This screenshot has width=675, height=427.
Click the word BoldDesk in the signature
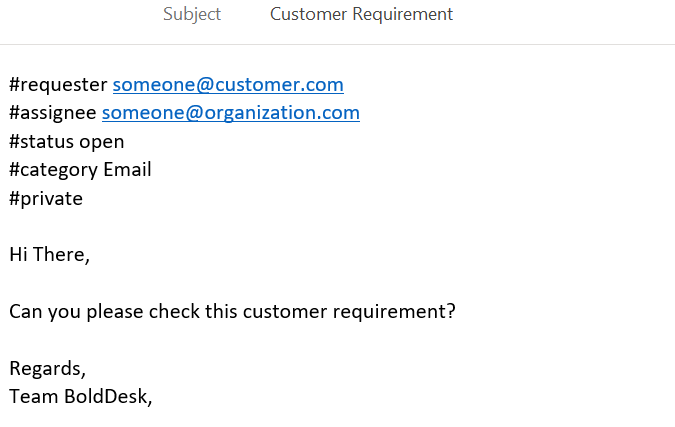point(106,396)
